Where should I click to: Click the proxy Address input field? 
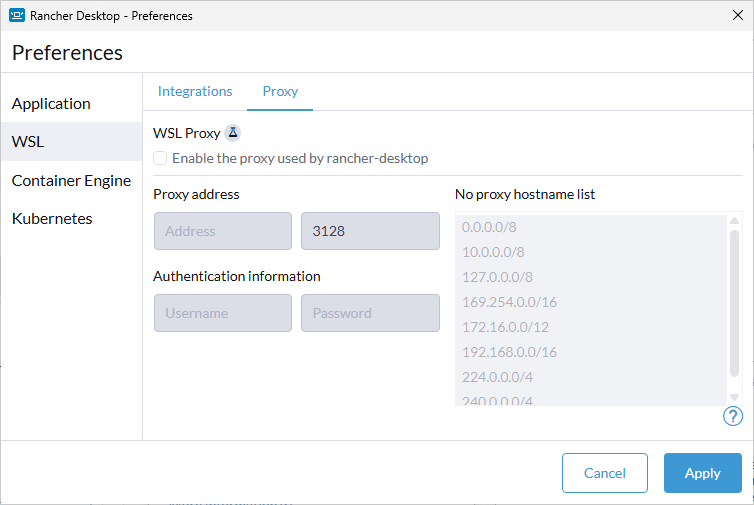(x=222, y=231)
